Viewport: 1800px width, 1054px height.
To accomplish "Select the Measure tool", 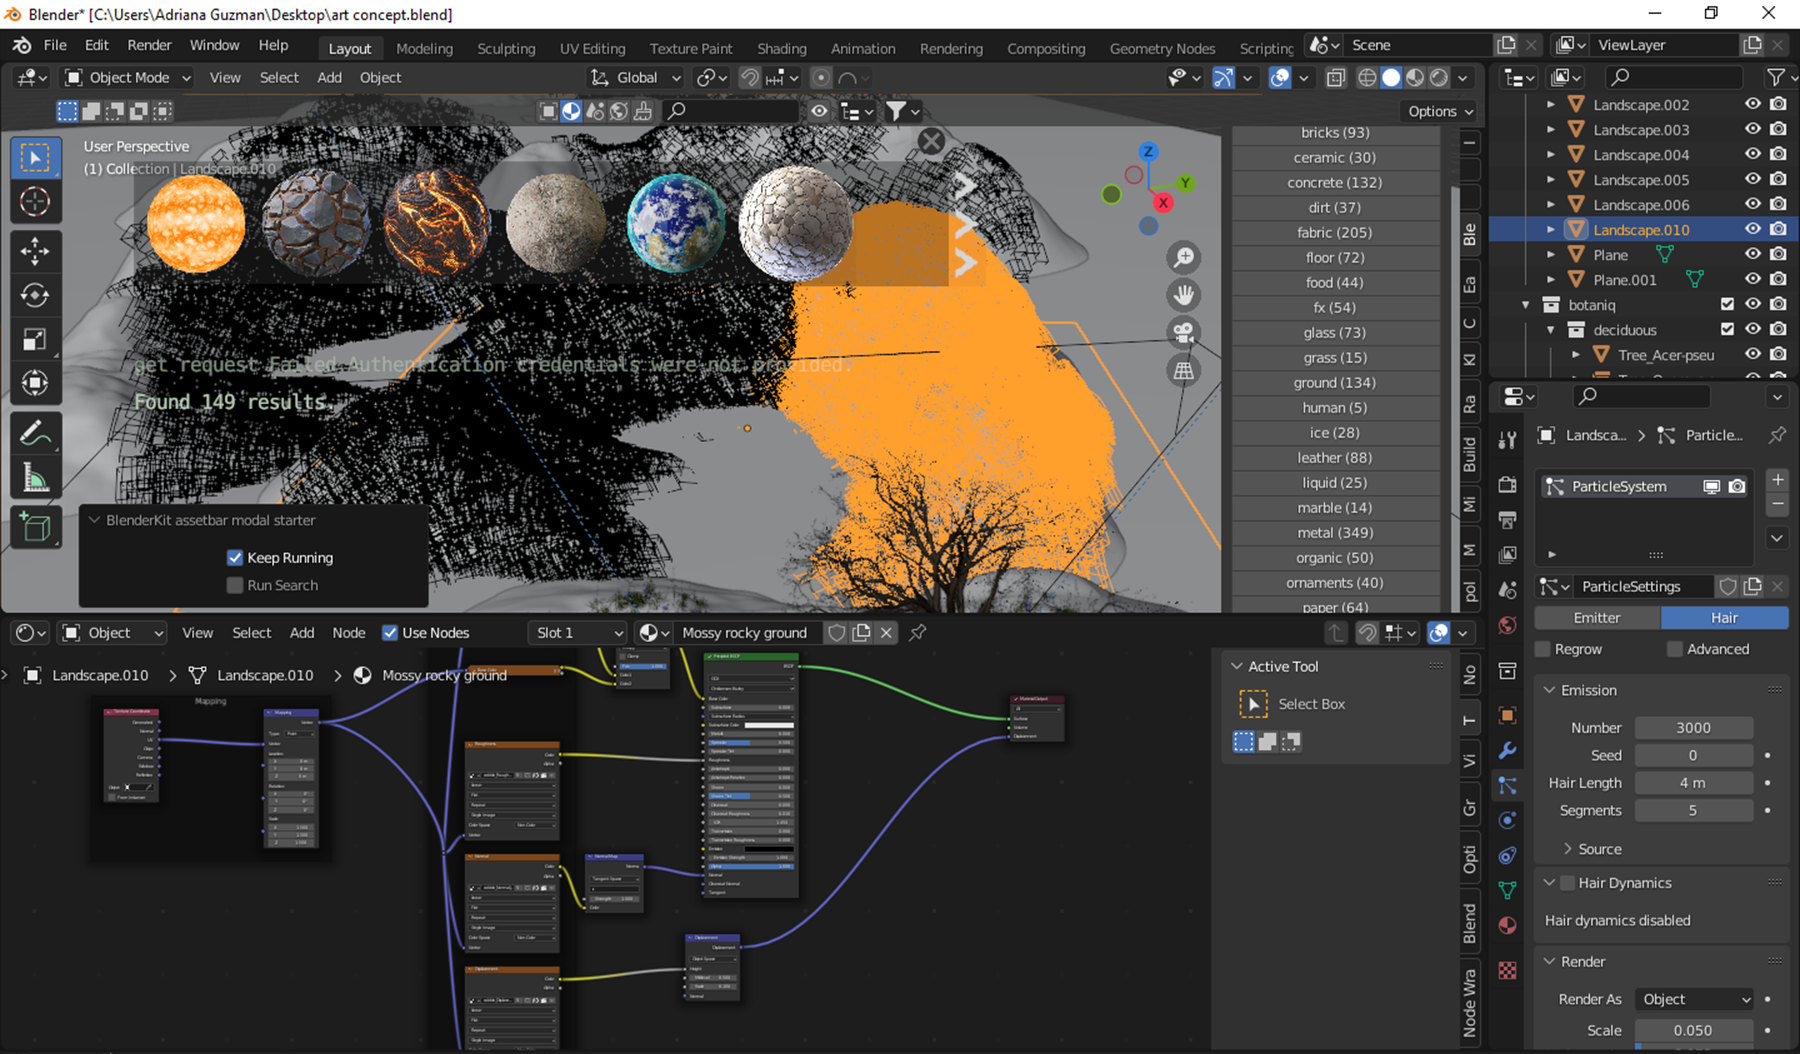I will point(35,478).
